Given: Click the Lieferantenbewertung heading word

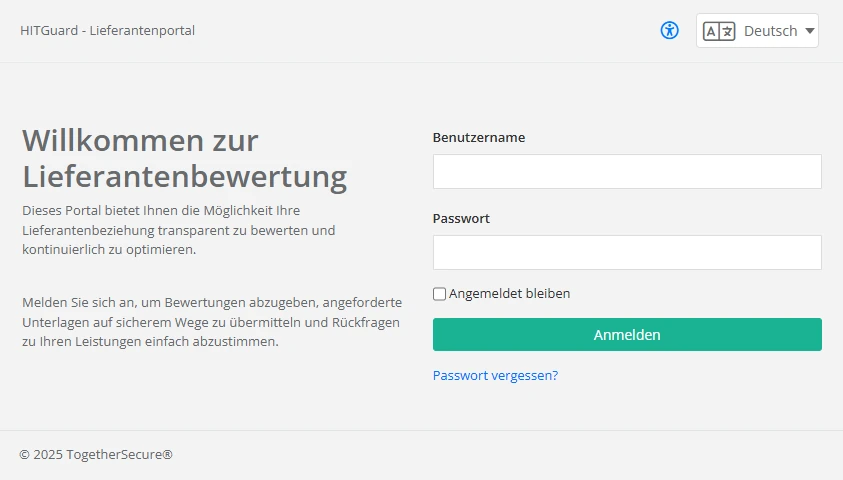Looking at the screenshot, I should click(185, 178).
